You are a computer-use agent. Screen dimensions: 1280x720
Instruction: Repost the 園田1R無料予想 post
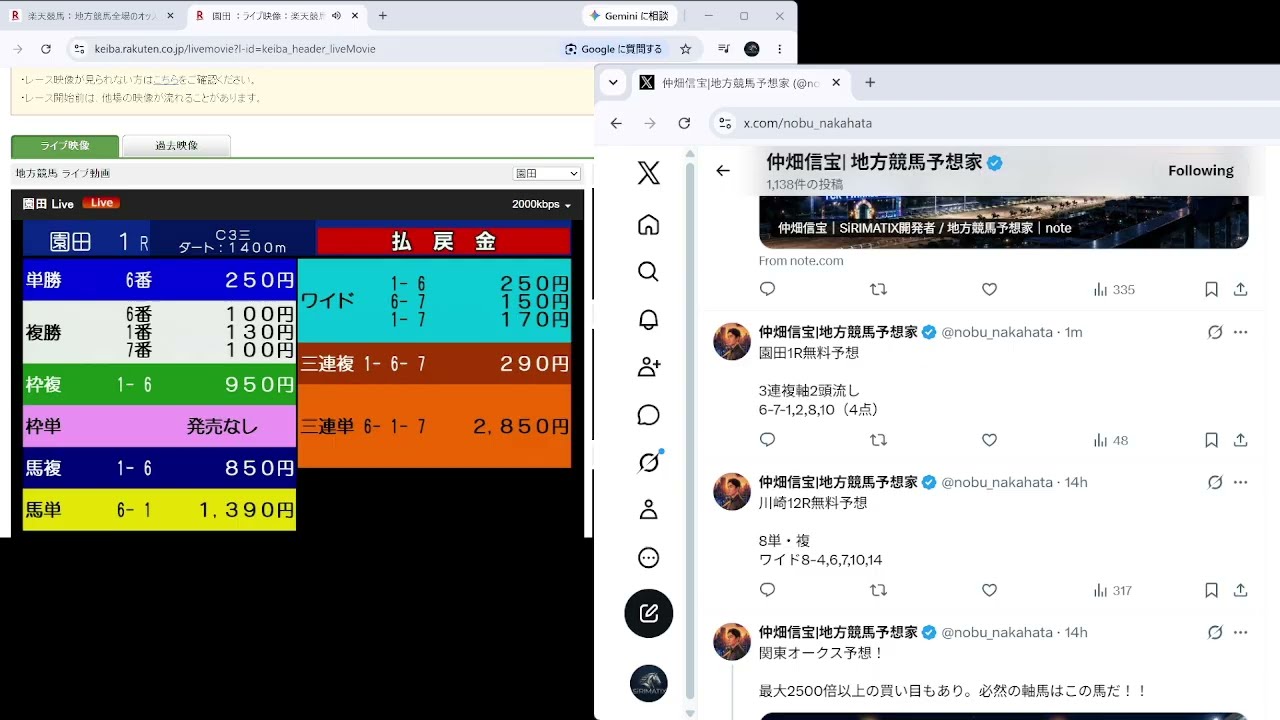878,440
